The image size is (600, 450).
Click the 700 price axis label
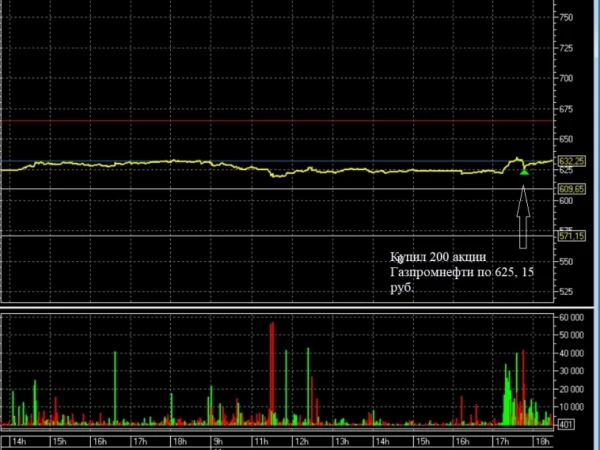pos(566,78)
